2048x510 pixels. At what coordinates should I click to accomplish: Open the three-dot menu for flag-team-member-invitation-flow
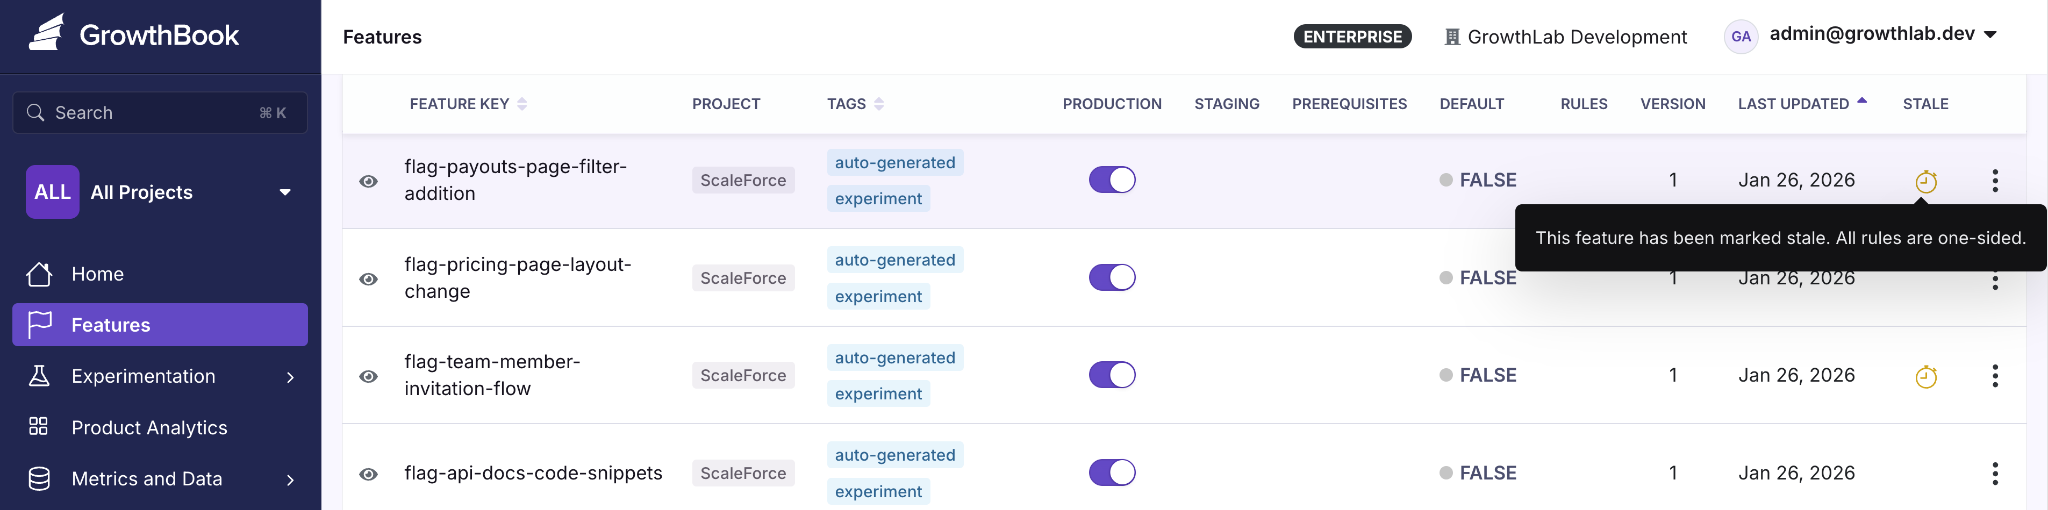[x=1995, y=375]
